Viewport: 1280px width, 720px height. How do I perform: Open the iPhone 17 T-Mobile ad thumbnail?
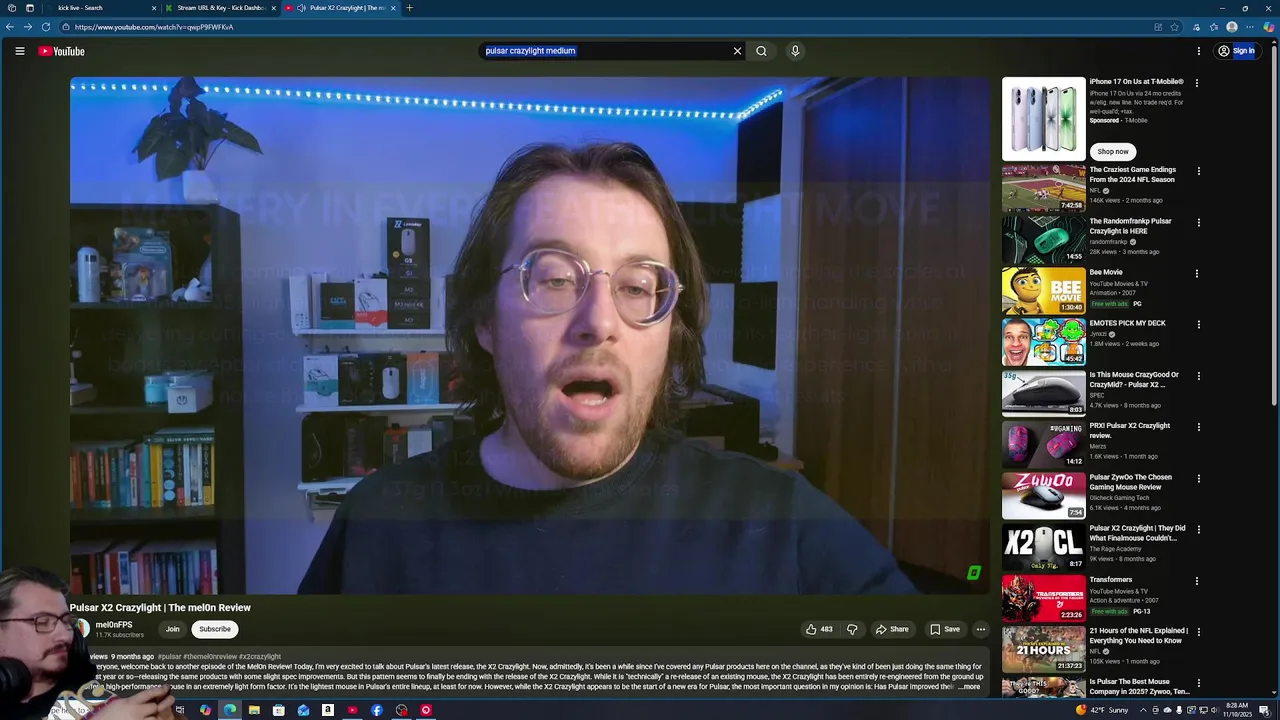[1043, 119]
